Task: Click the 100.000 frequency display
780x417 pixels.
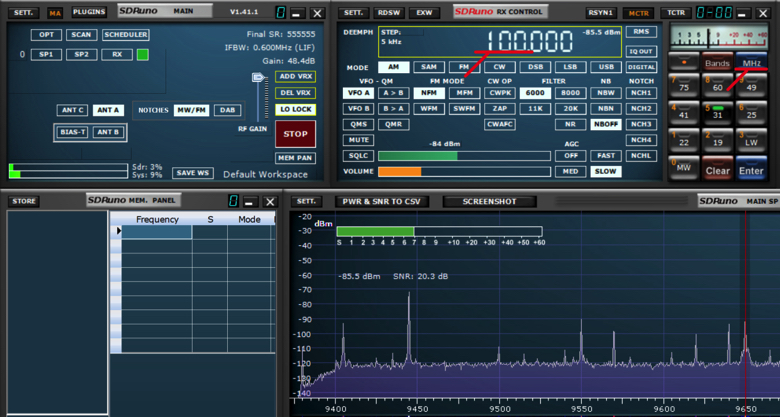Action: pyautogui.click(x=530, y=41)
